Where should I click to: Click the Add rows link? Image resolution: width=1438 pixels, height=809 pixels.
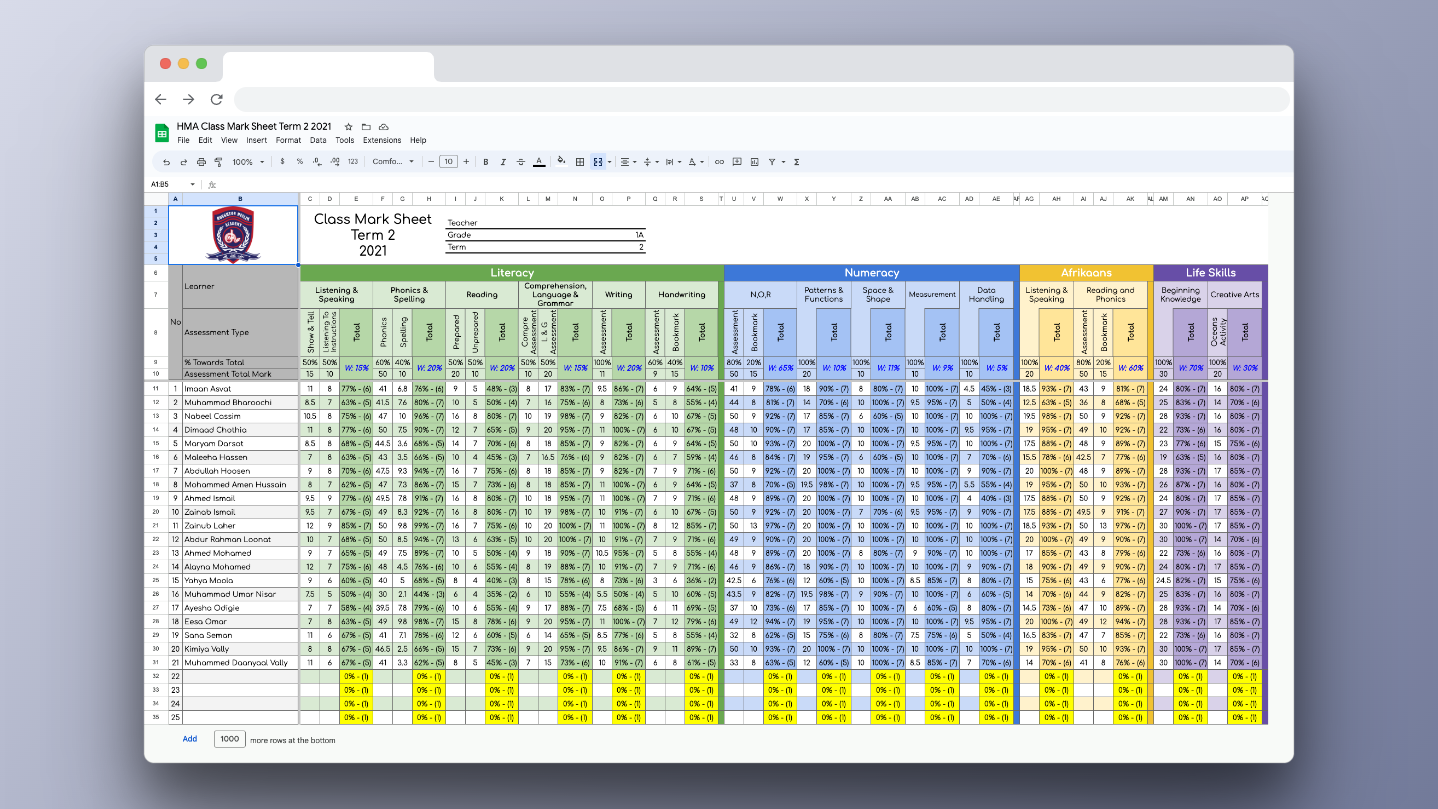(x=190, y=739)
